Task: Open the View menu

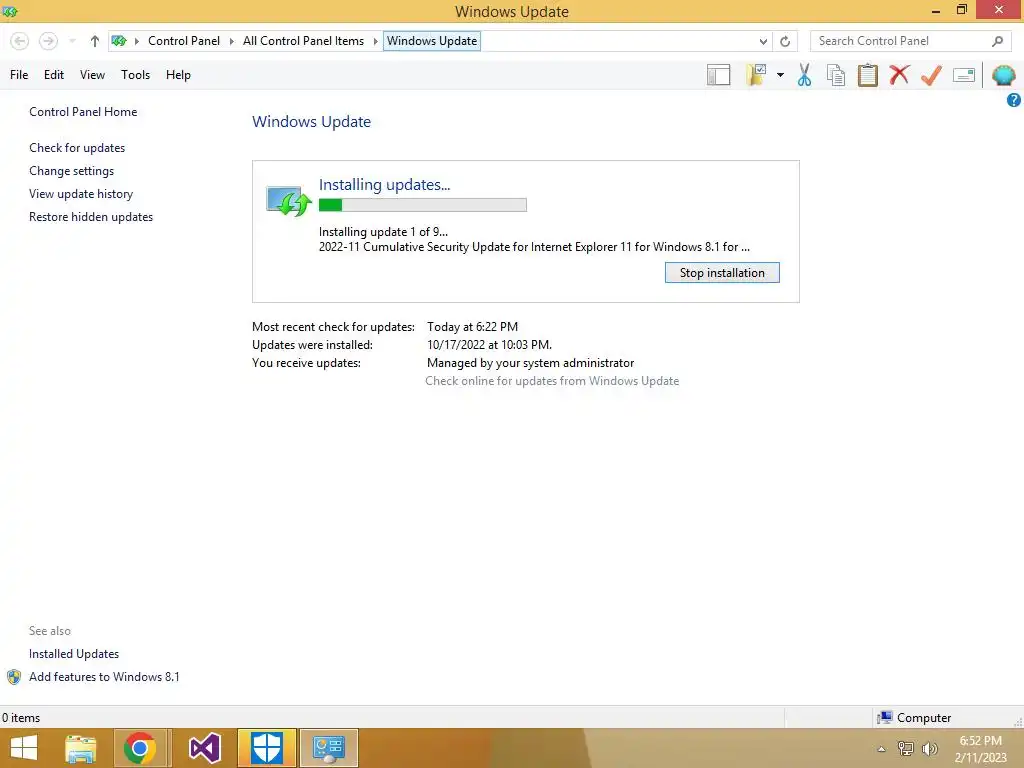Action: click(x=92, y=75)
